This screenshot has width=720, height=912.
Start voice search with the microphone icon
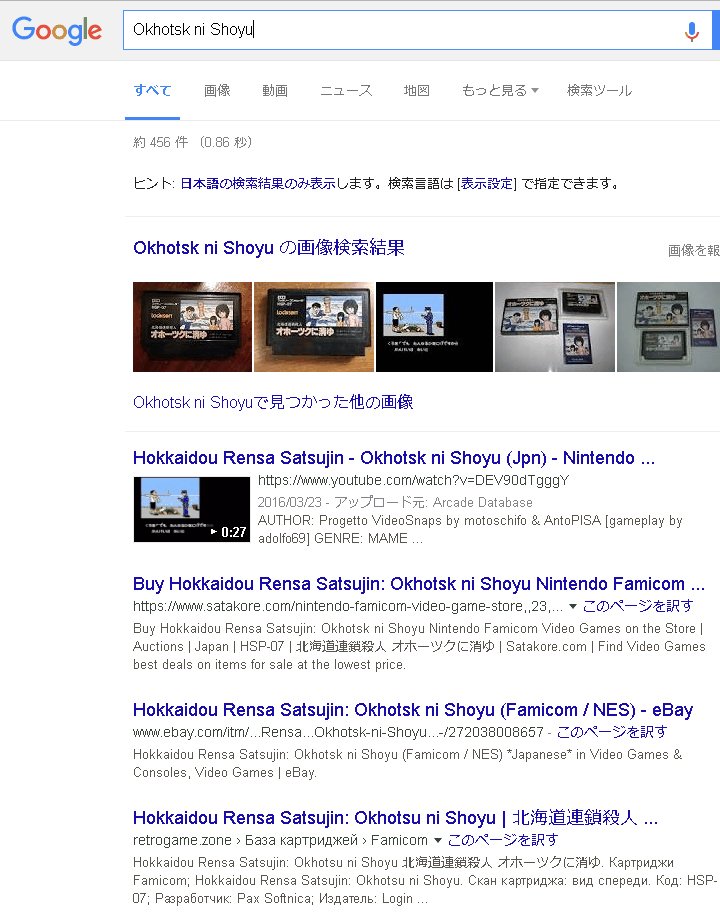(x=692, y=31)
